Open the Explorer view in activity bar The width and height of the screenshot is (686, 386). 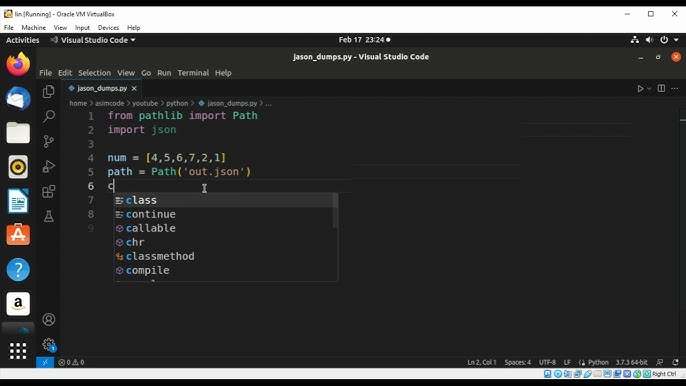(x=49, y=91)
